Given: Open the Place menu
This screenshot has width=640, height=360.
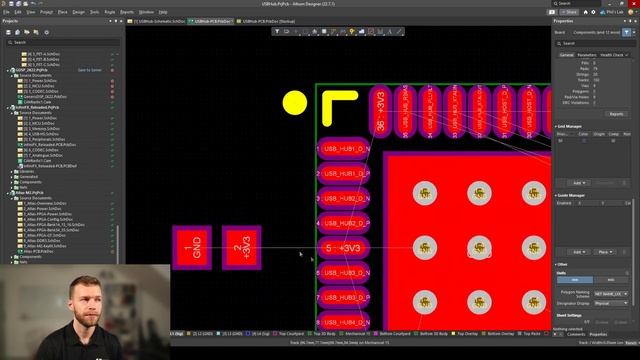Looking at the screenshot, I should 62,12.
